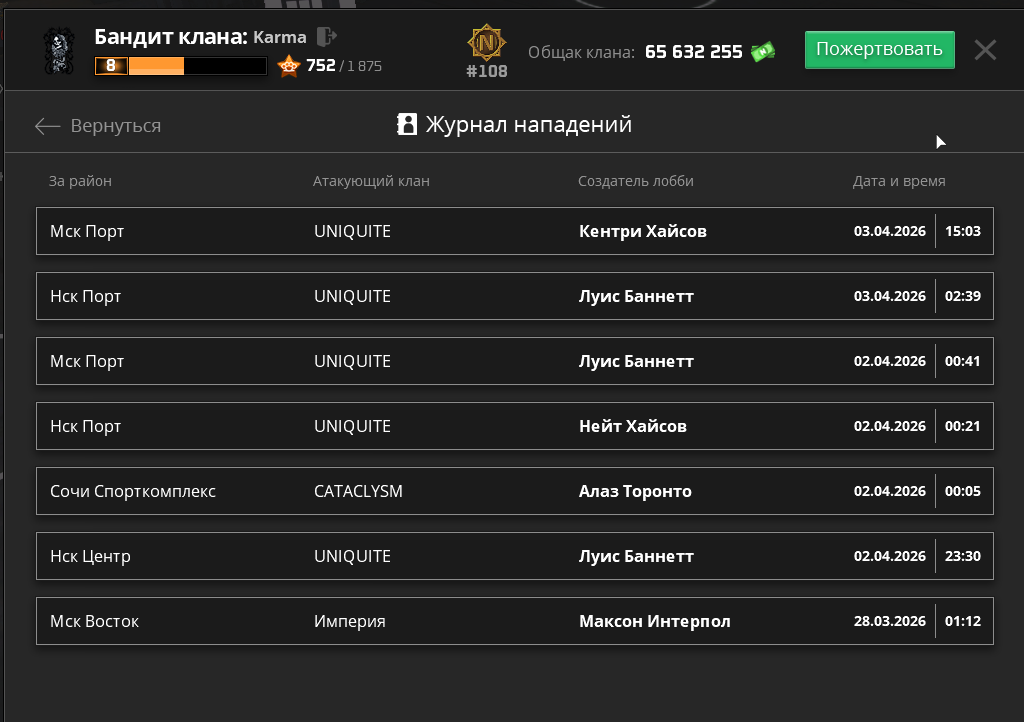Click lobby creator Нейт Хайсов
The width and height of the screenshot is (1024, 722).
(x=632, y=426)
